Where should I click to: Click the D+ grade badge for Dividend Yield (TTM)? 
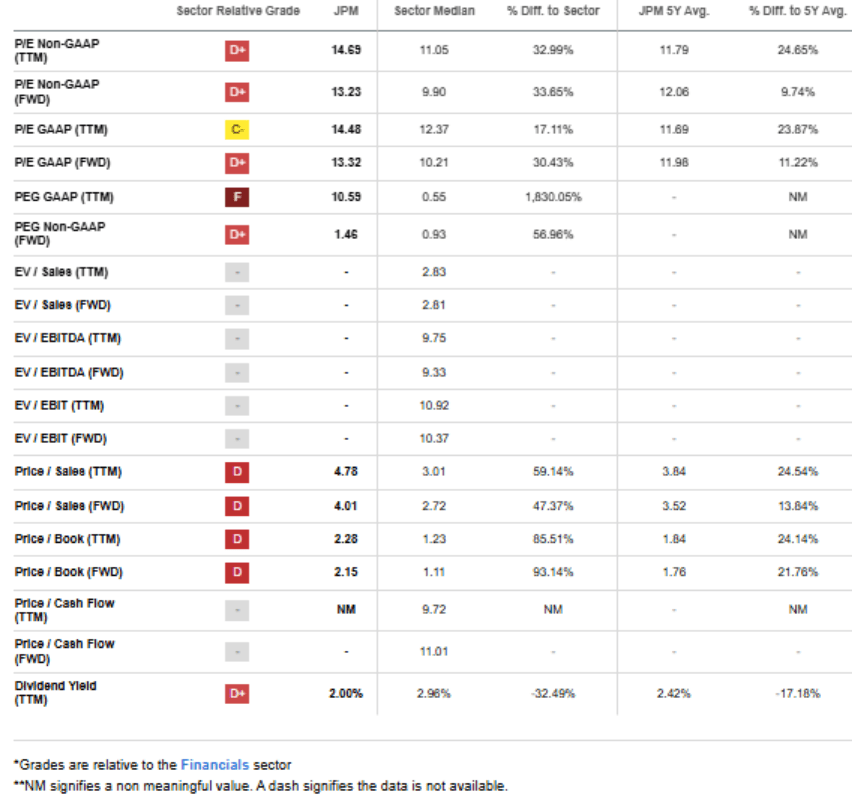click(x=237, y=693)
